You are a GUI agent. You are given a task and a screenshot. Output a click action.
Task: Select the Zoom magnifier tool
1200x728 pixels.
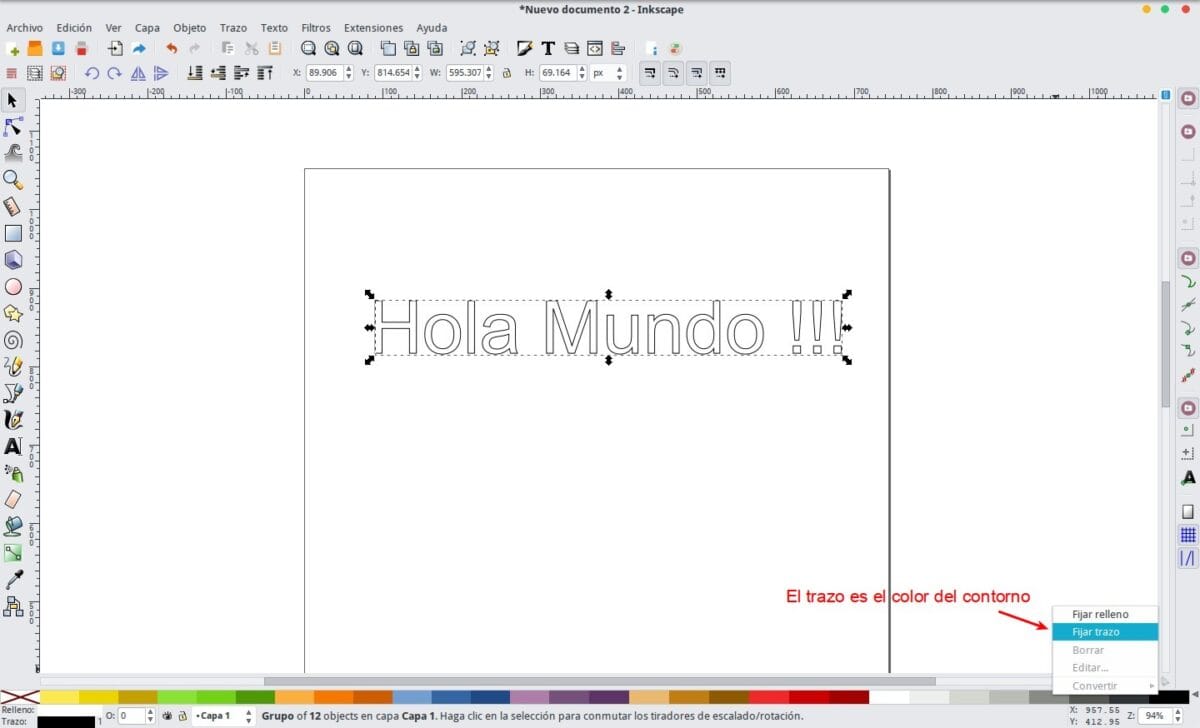point(13,180)
